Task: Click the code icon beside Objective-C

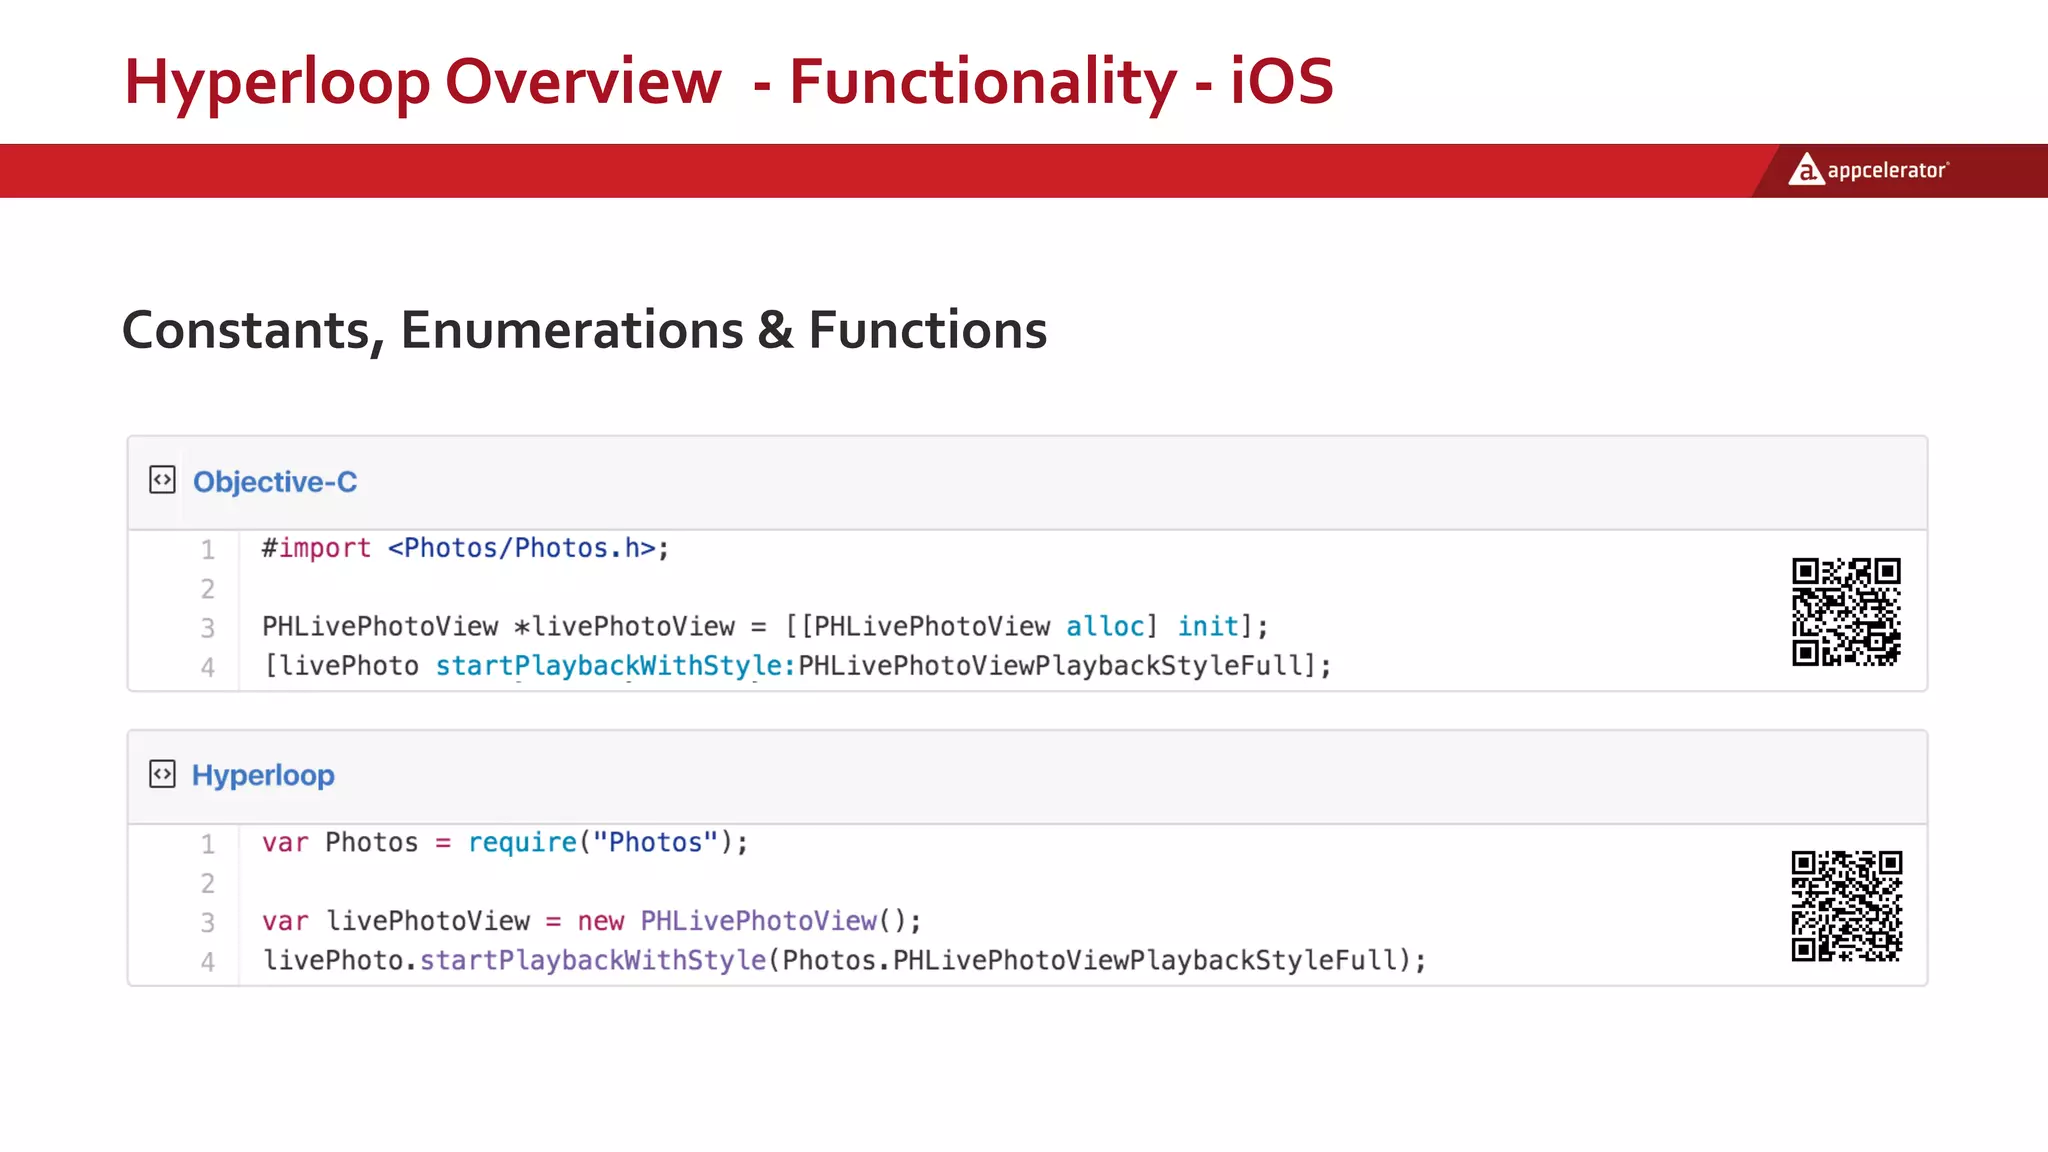Action: 162,480
